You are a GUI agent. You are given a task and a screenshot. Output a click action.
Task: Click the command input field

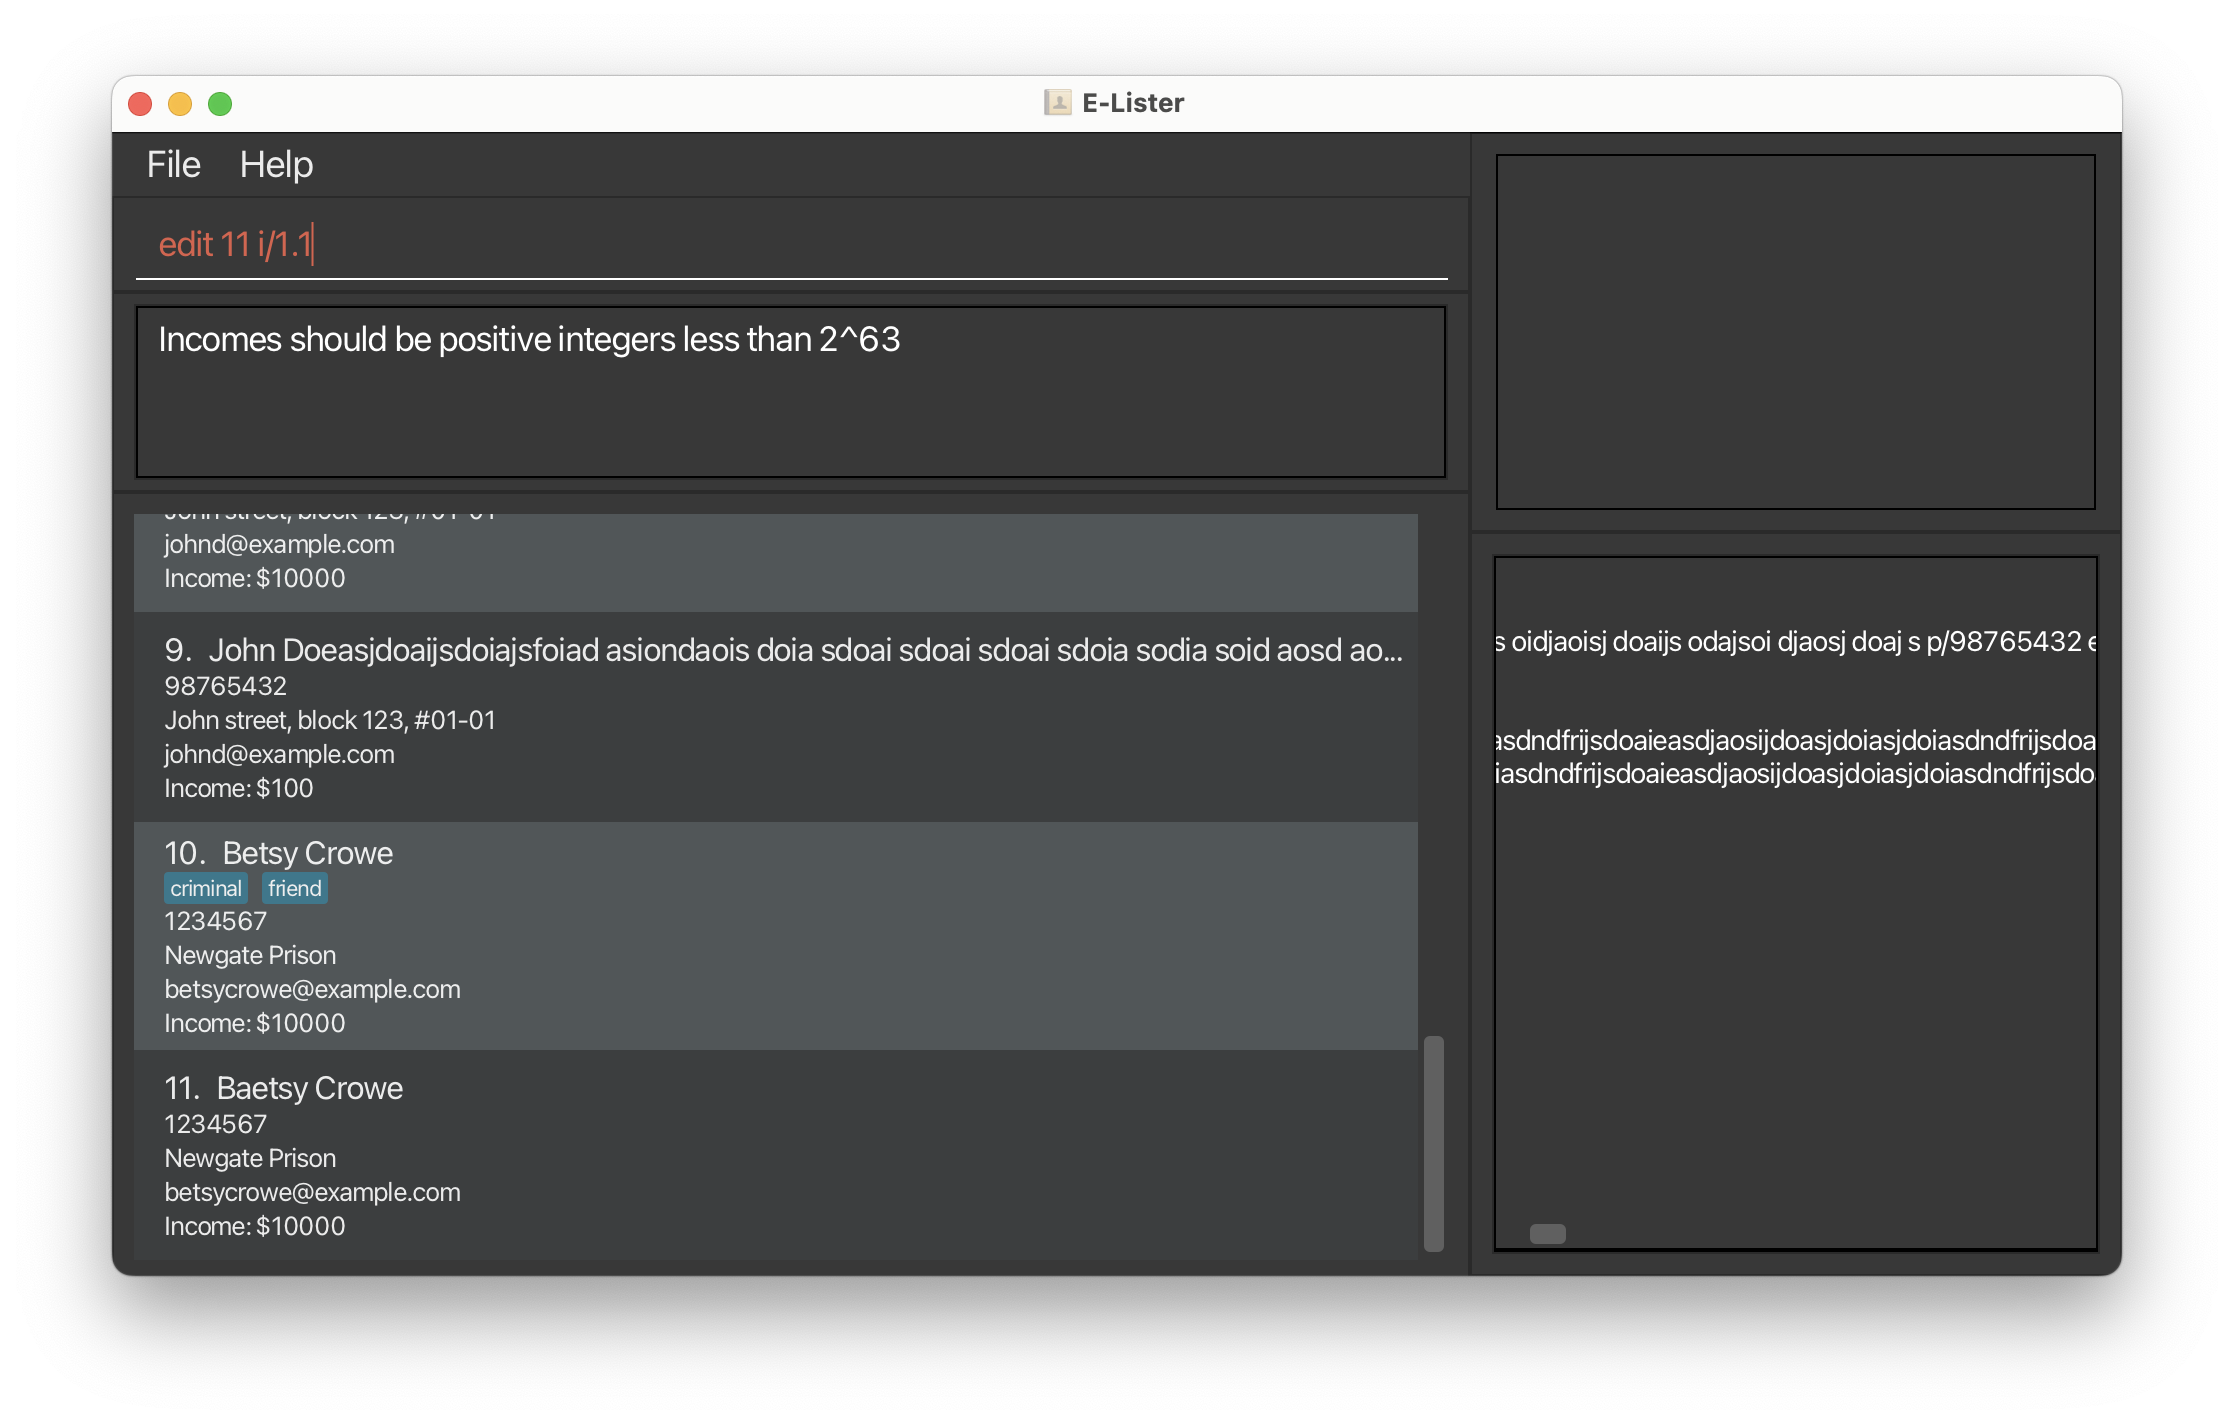(790, 244)
